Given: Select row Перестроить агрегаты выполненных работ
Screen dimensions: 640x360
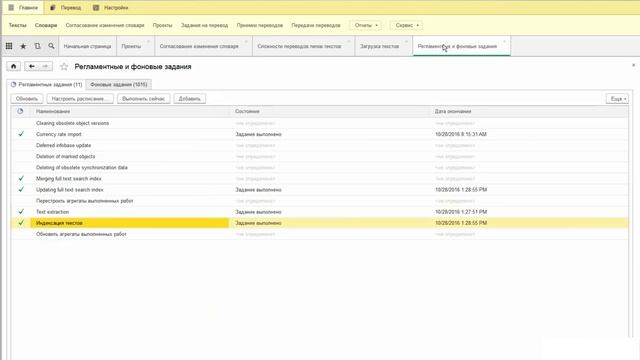Looking at the screenshot, I should coord(320,201).
